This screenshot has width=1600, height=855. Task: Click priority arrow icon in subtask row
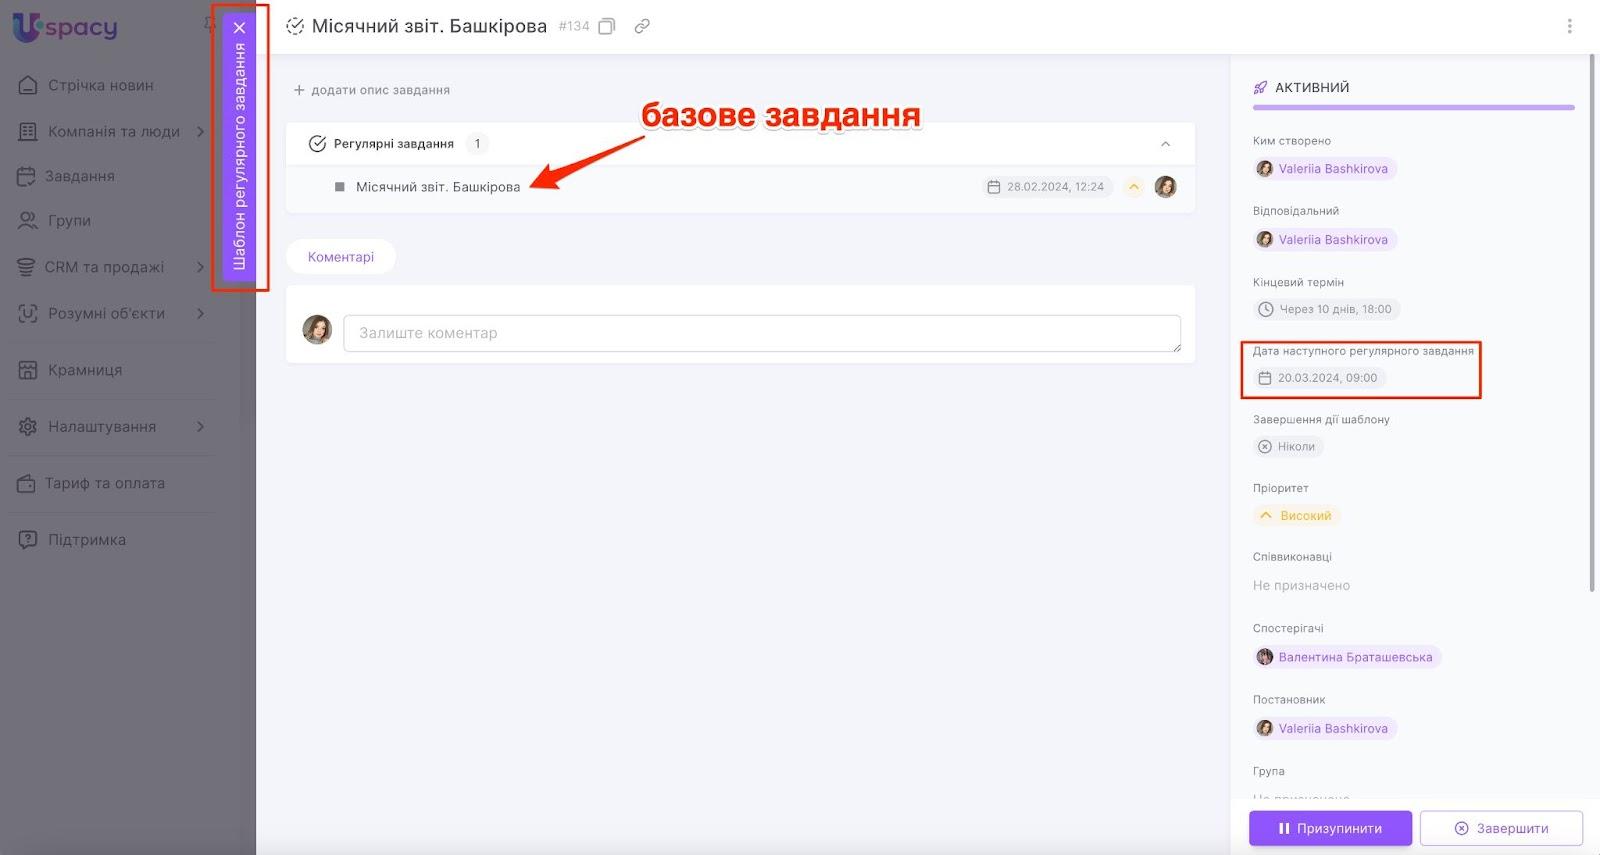click(x=1133, y=187)
